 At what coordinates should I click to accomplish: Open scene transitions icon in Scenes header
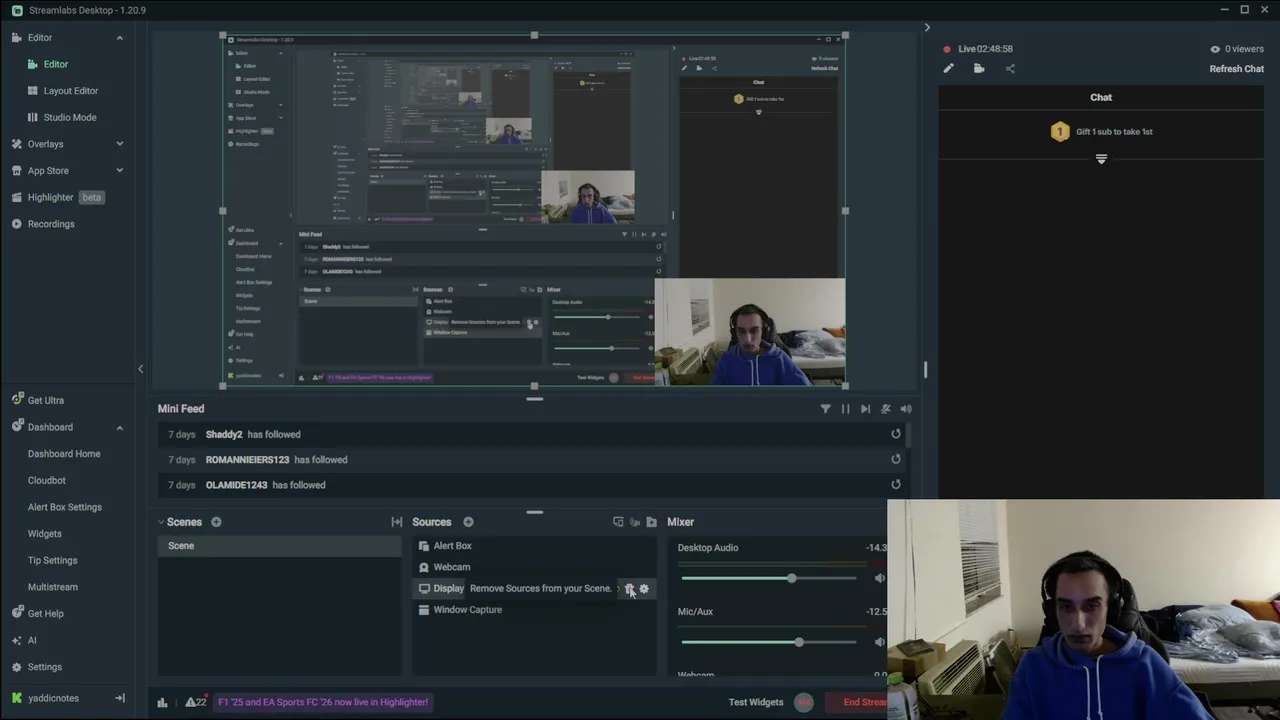coord(397,522)
